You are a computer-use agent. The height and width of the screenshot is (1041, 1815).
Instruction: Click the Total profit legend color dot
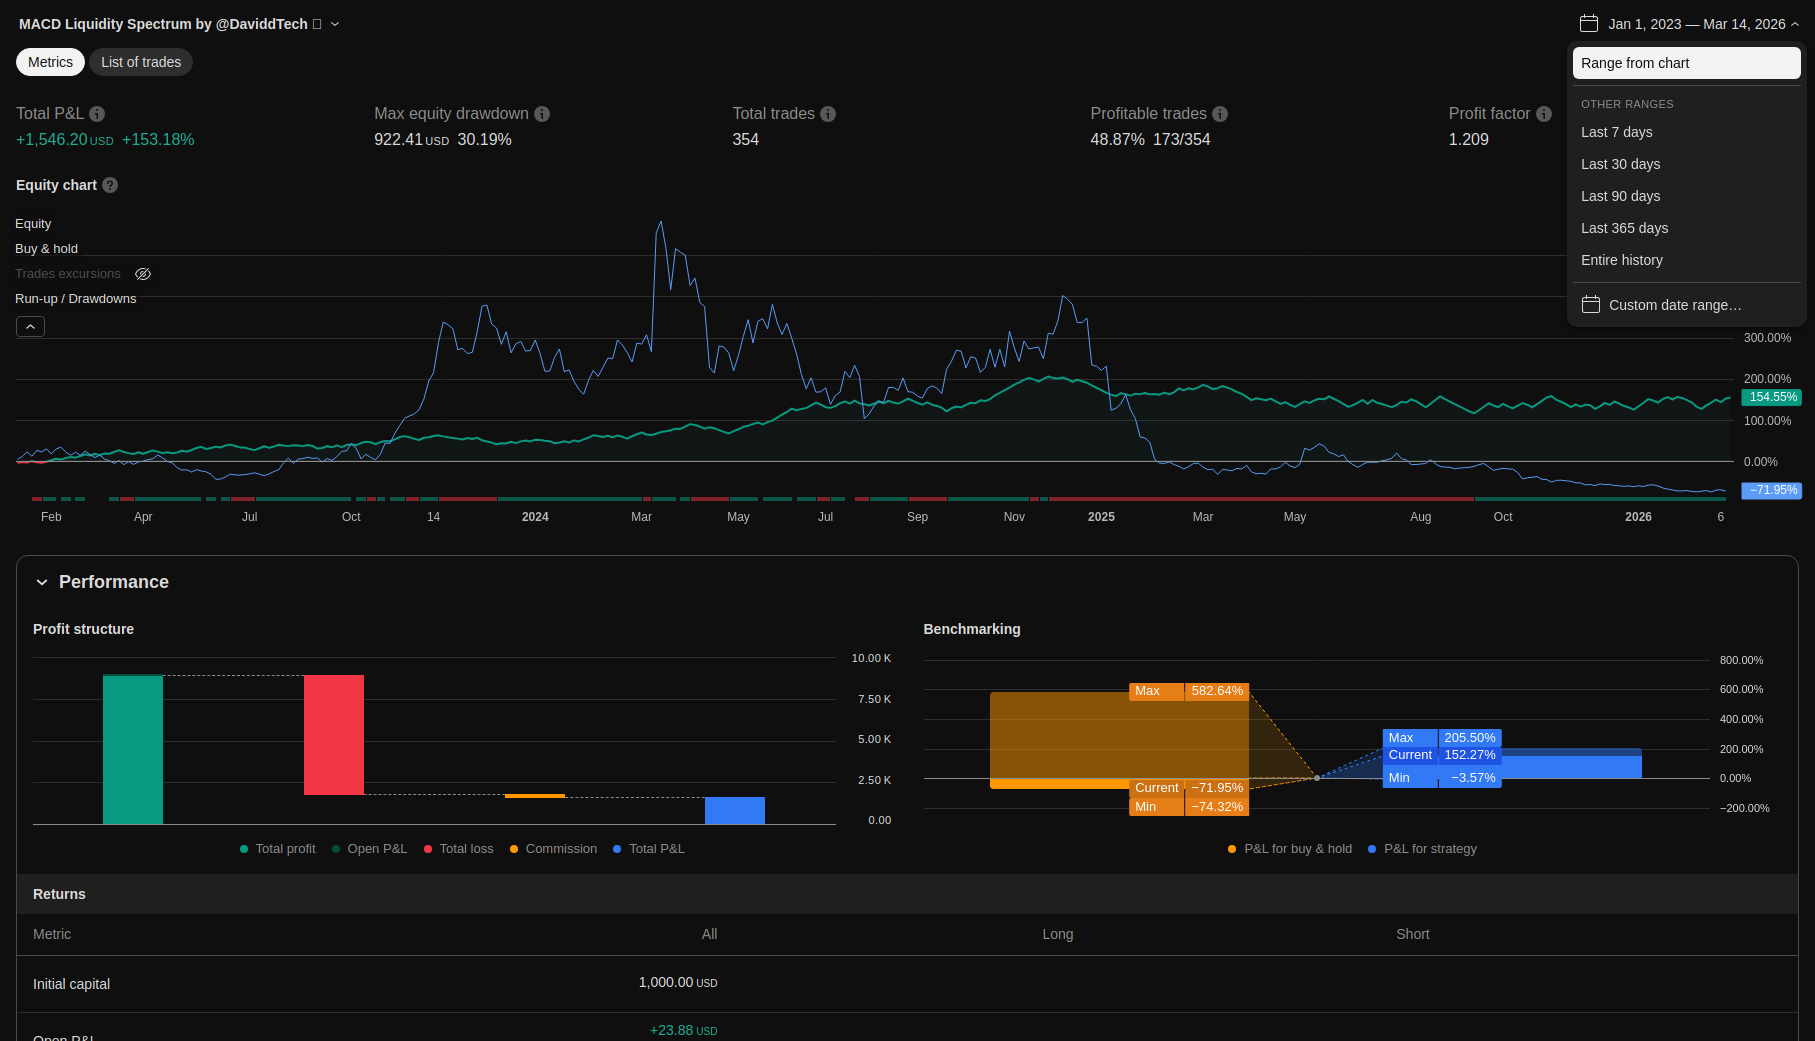point(244,849)
